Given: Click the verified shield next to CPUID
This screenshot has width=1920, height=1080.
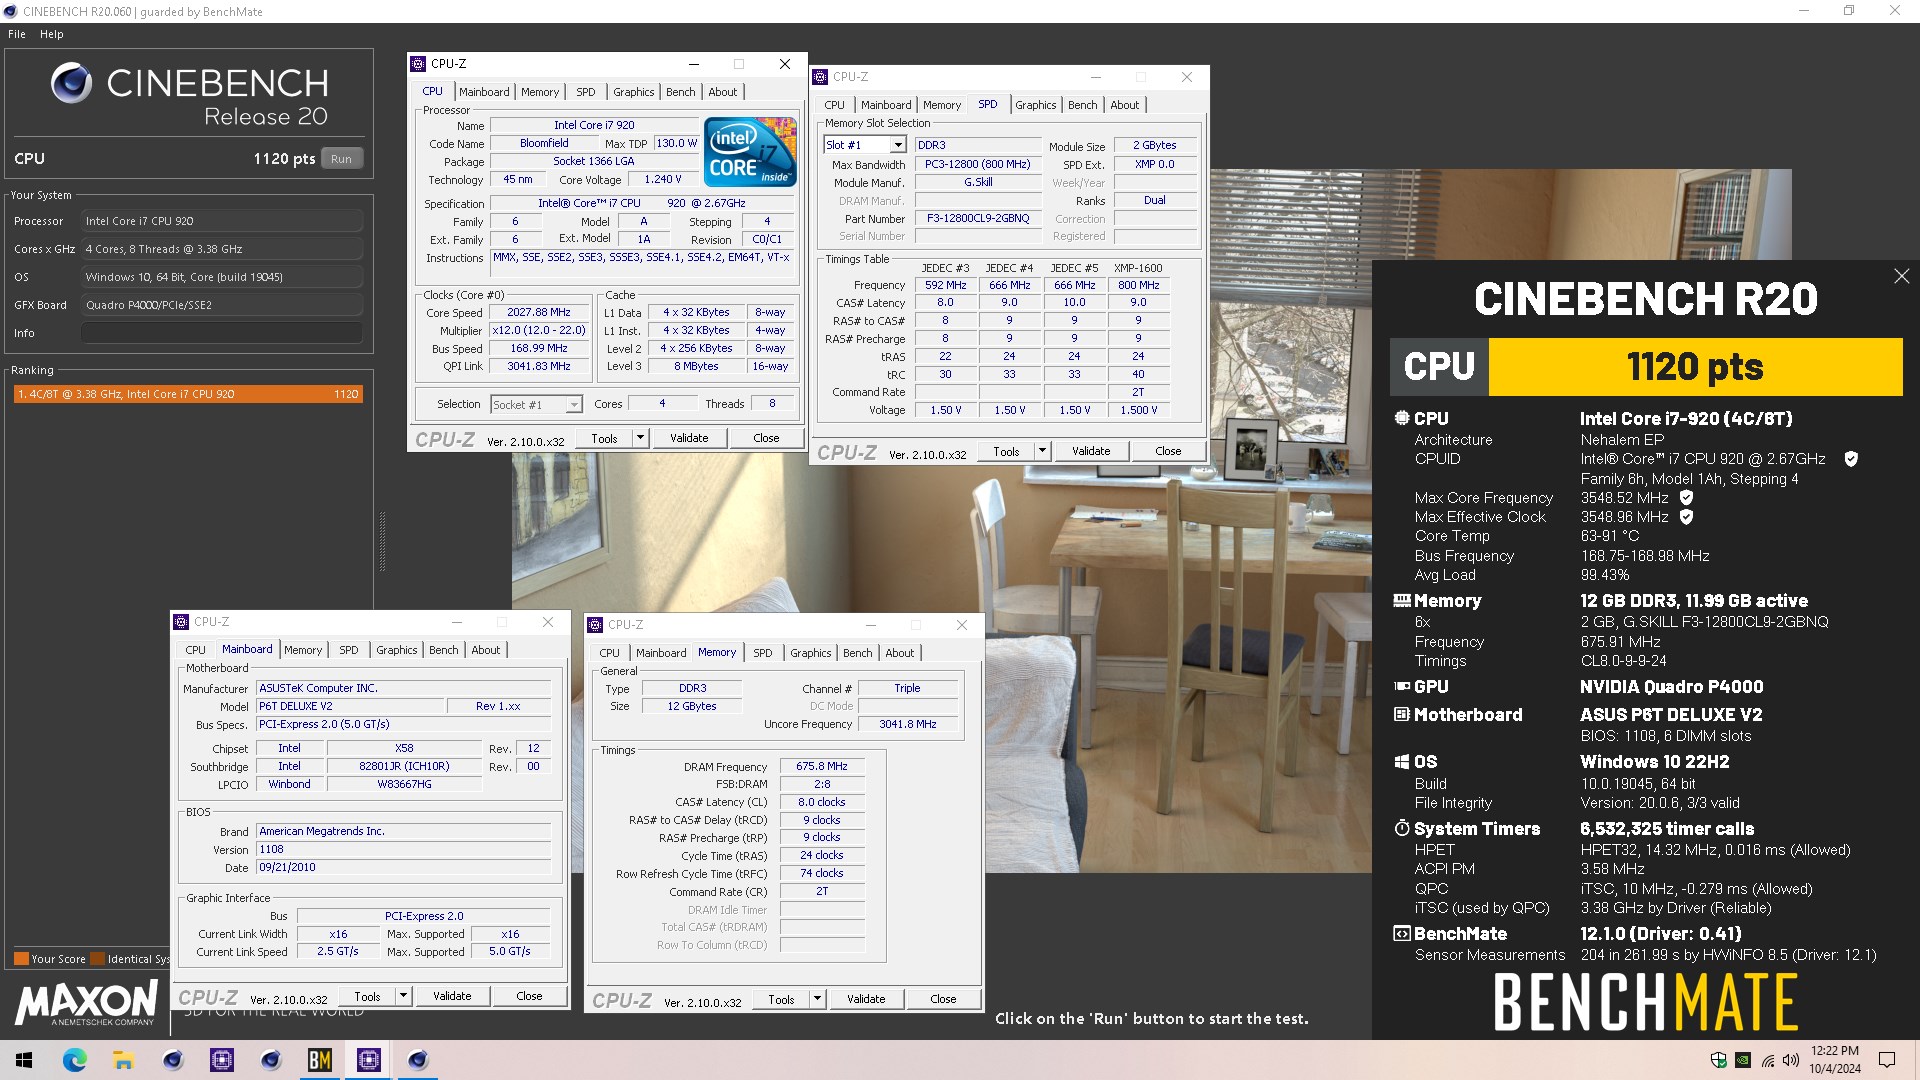Looking at the screenshot, I should (1851, 459).
